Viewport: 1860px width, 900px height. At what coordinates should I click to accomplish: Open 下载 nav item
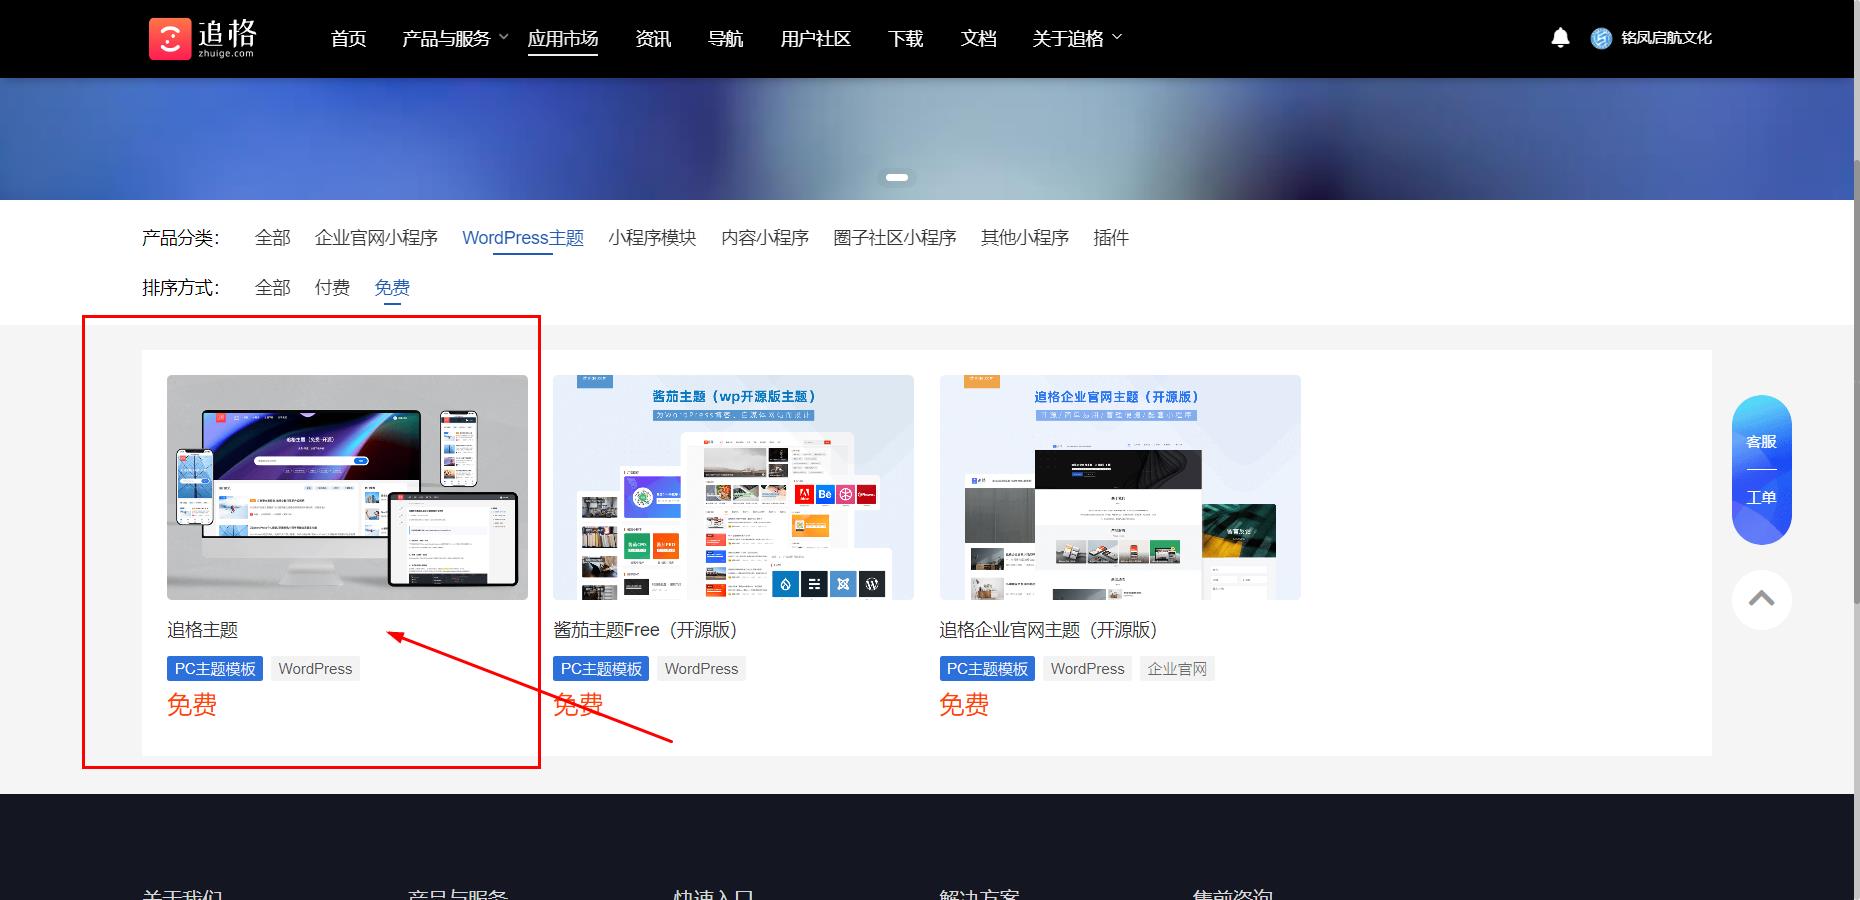click(x=905, y=38)
